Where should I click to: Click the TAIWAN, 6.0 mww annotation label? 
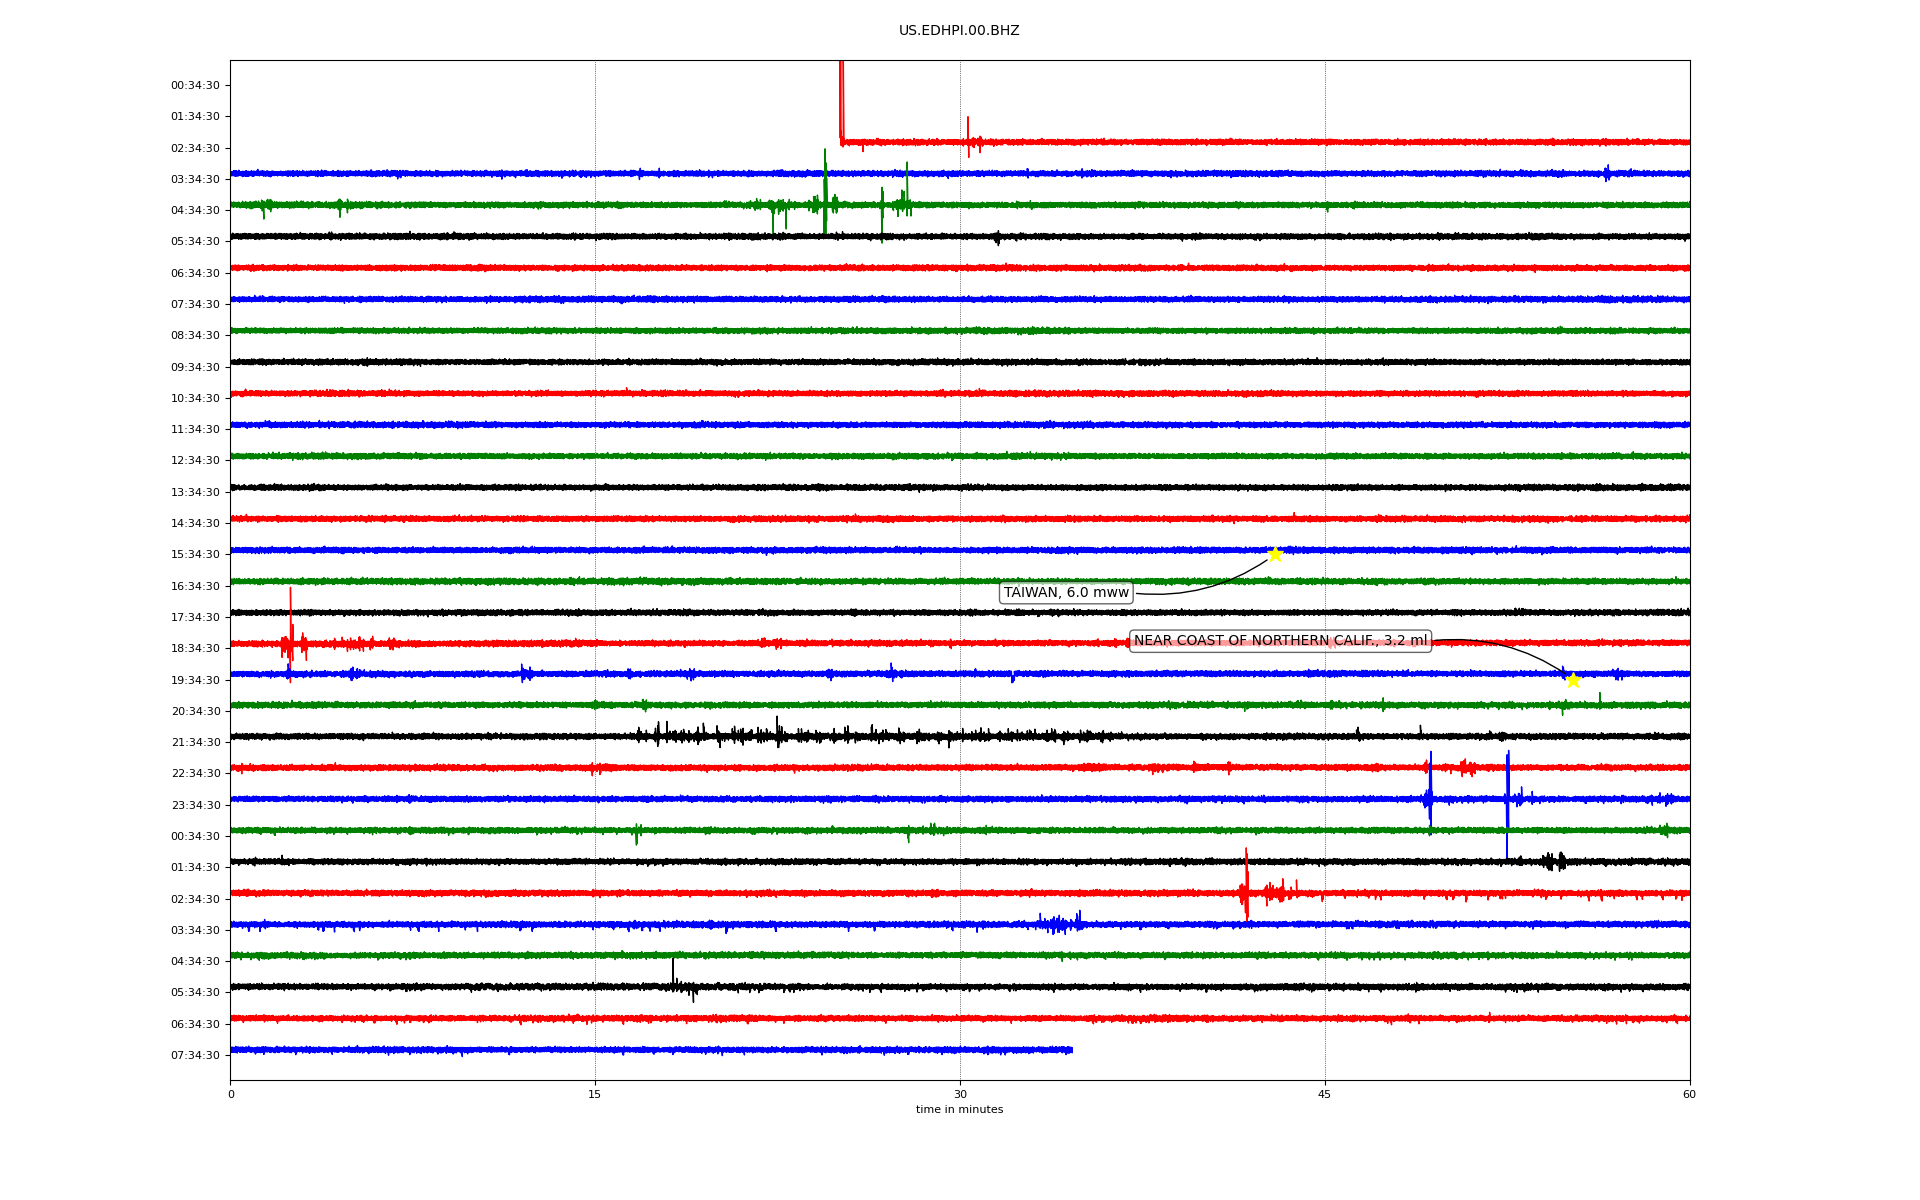pos(1066,593)
